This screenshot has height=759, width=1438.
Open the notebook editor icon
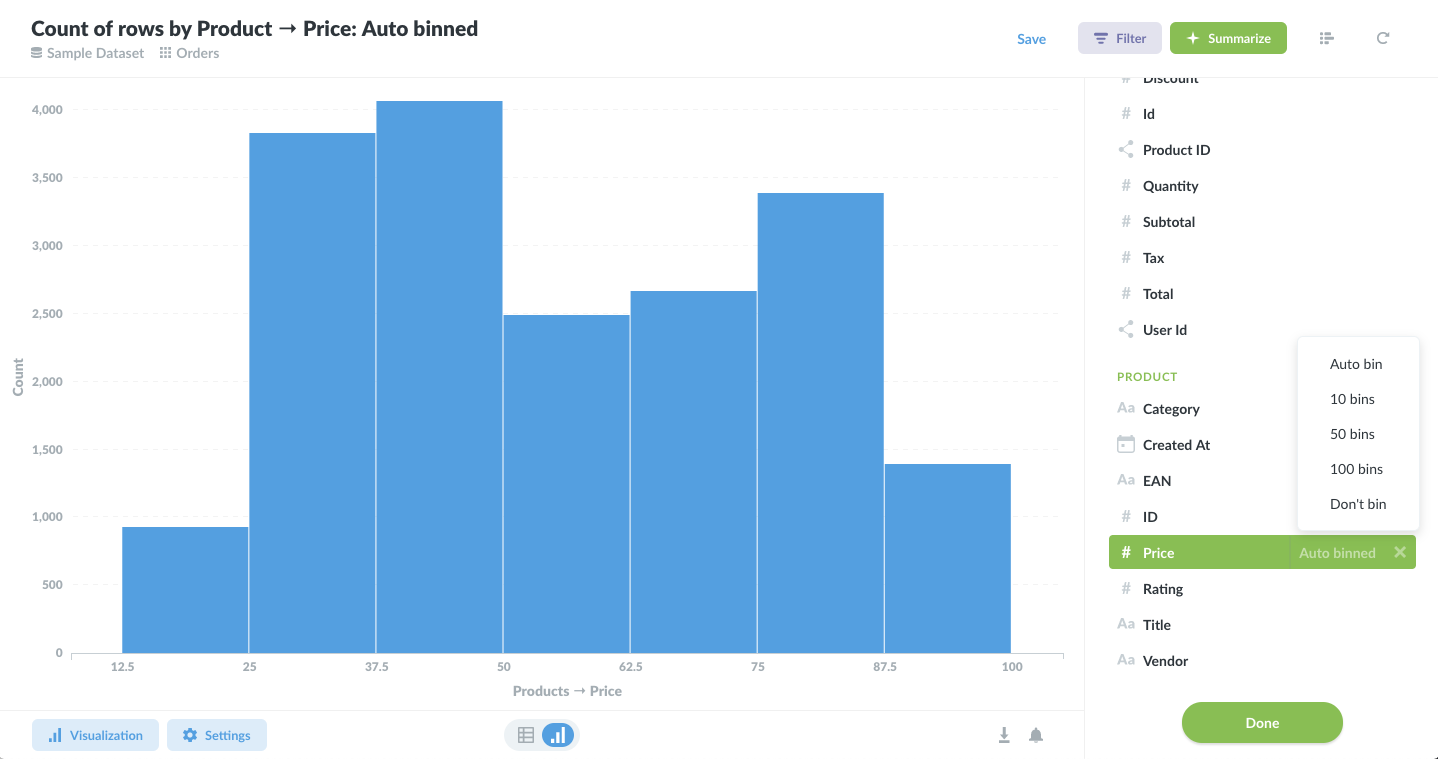coord(1327,38)
